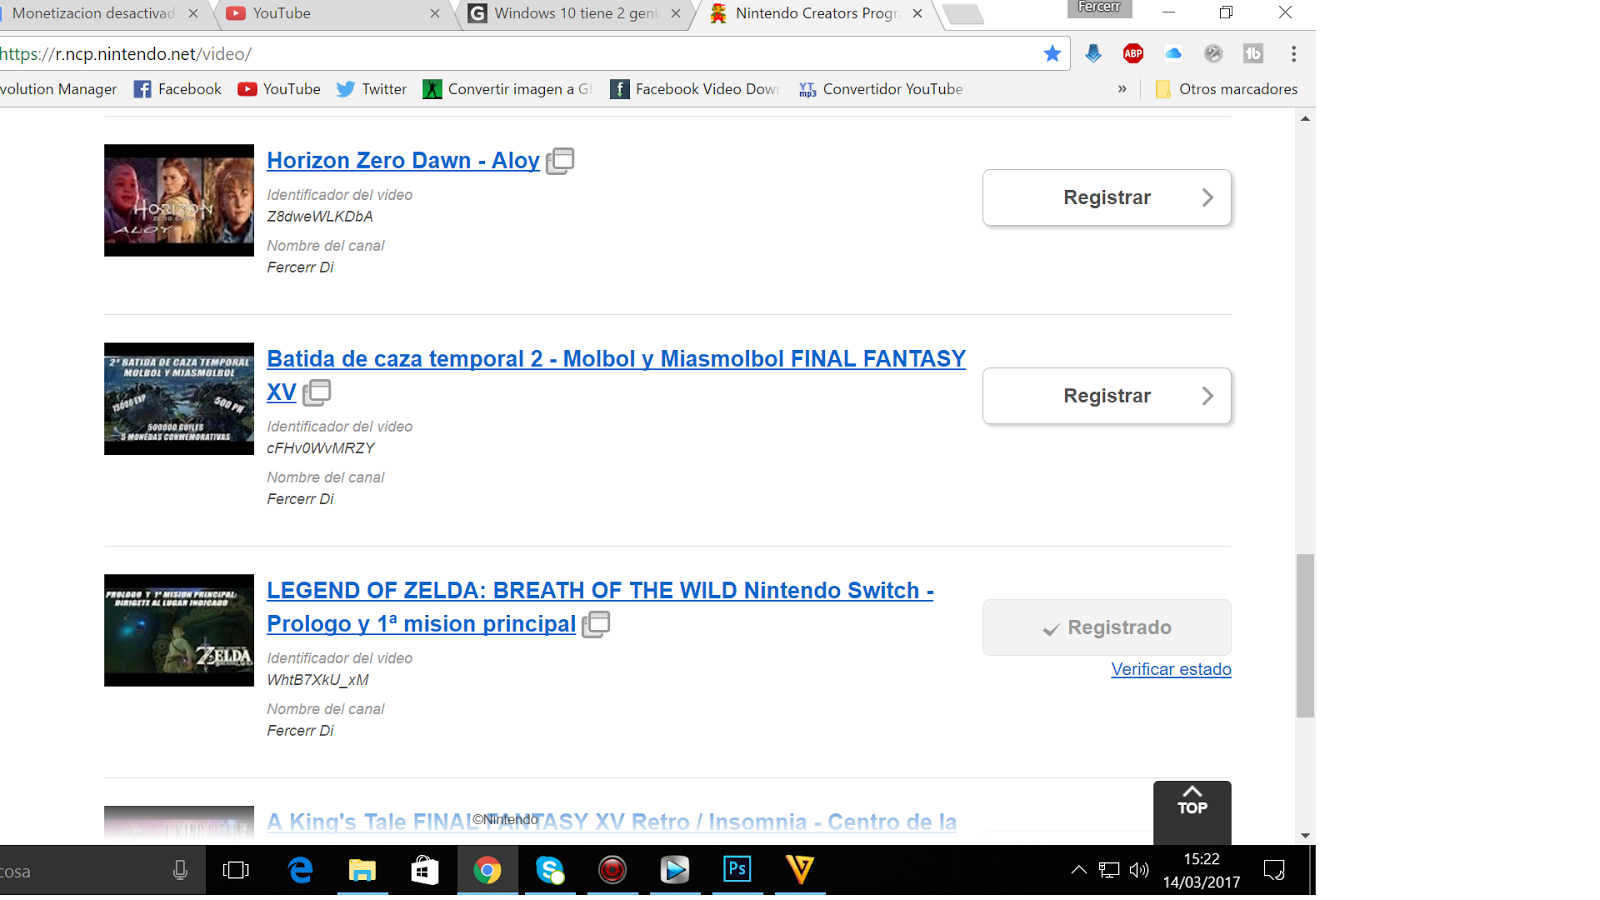Open the new-window icon beside Batida de caza title

click(316, 392)
